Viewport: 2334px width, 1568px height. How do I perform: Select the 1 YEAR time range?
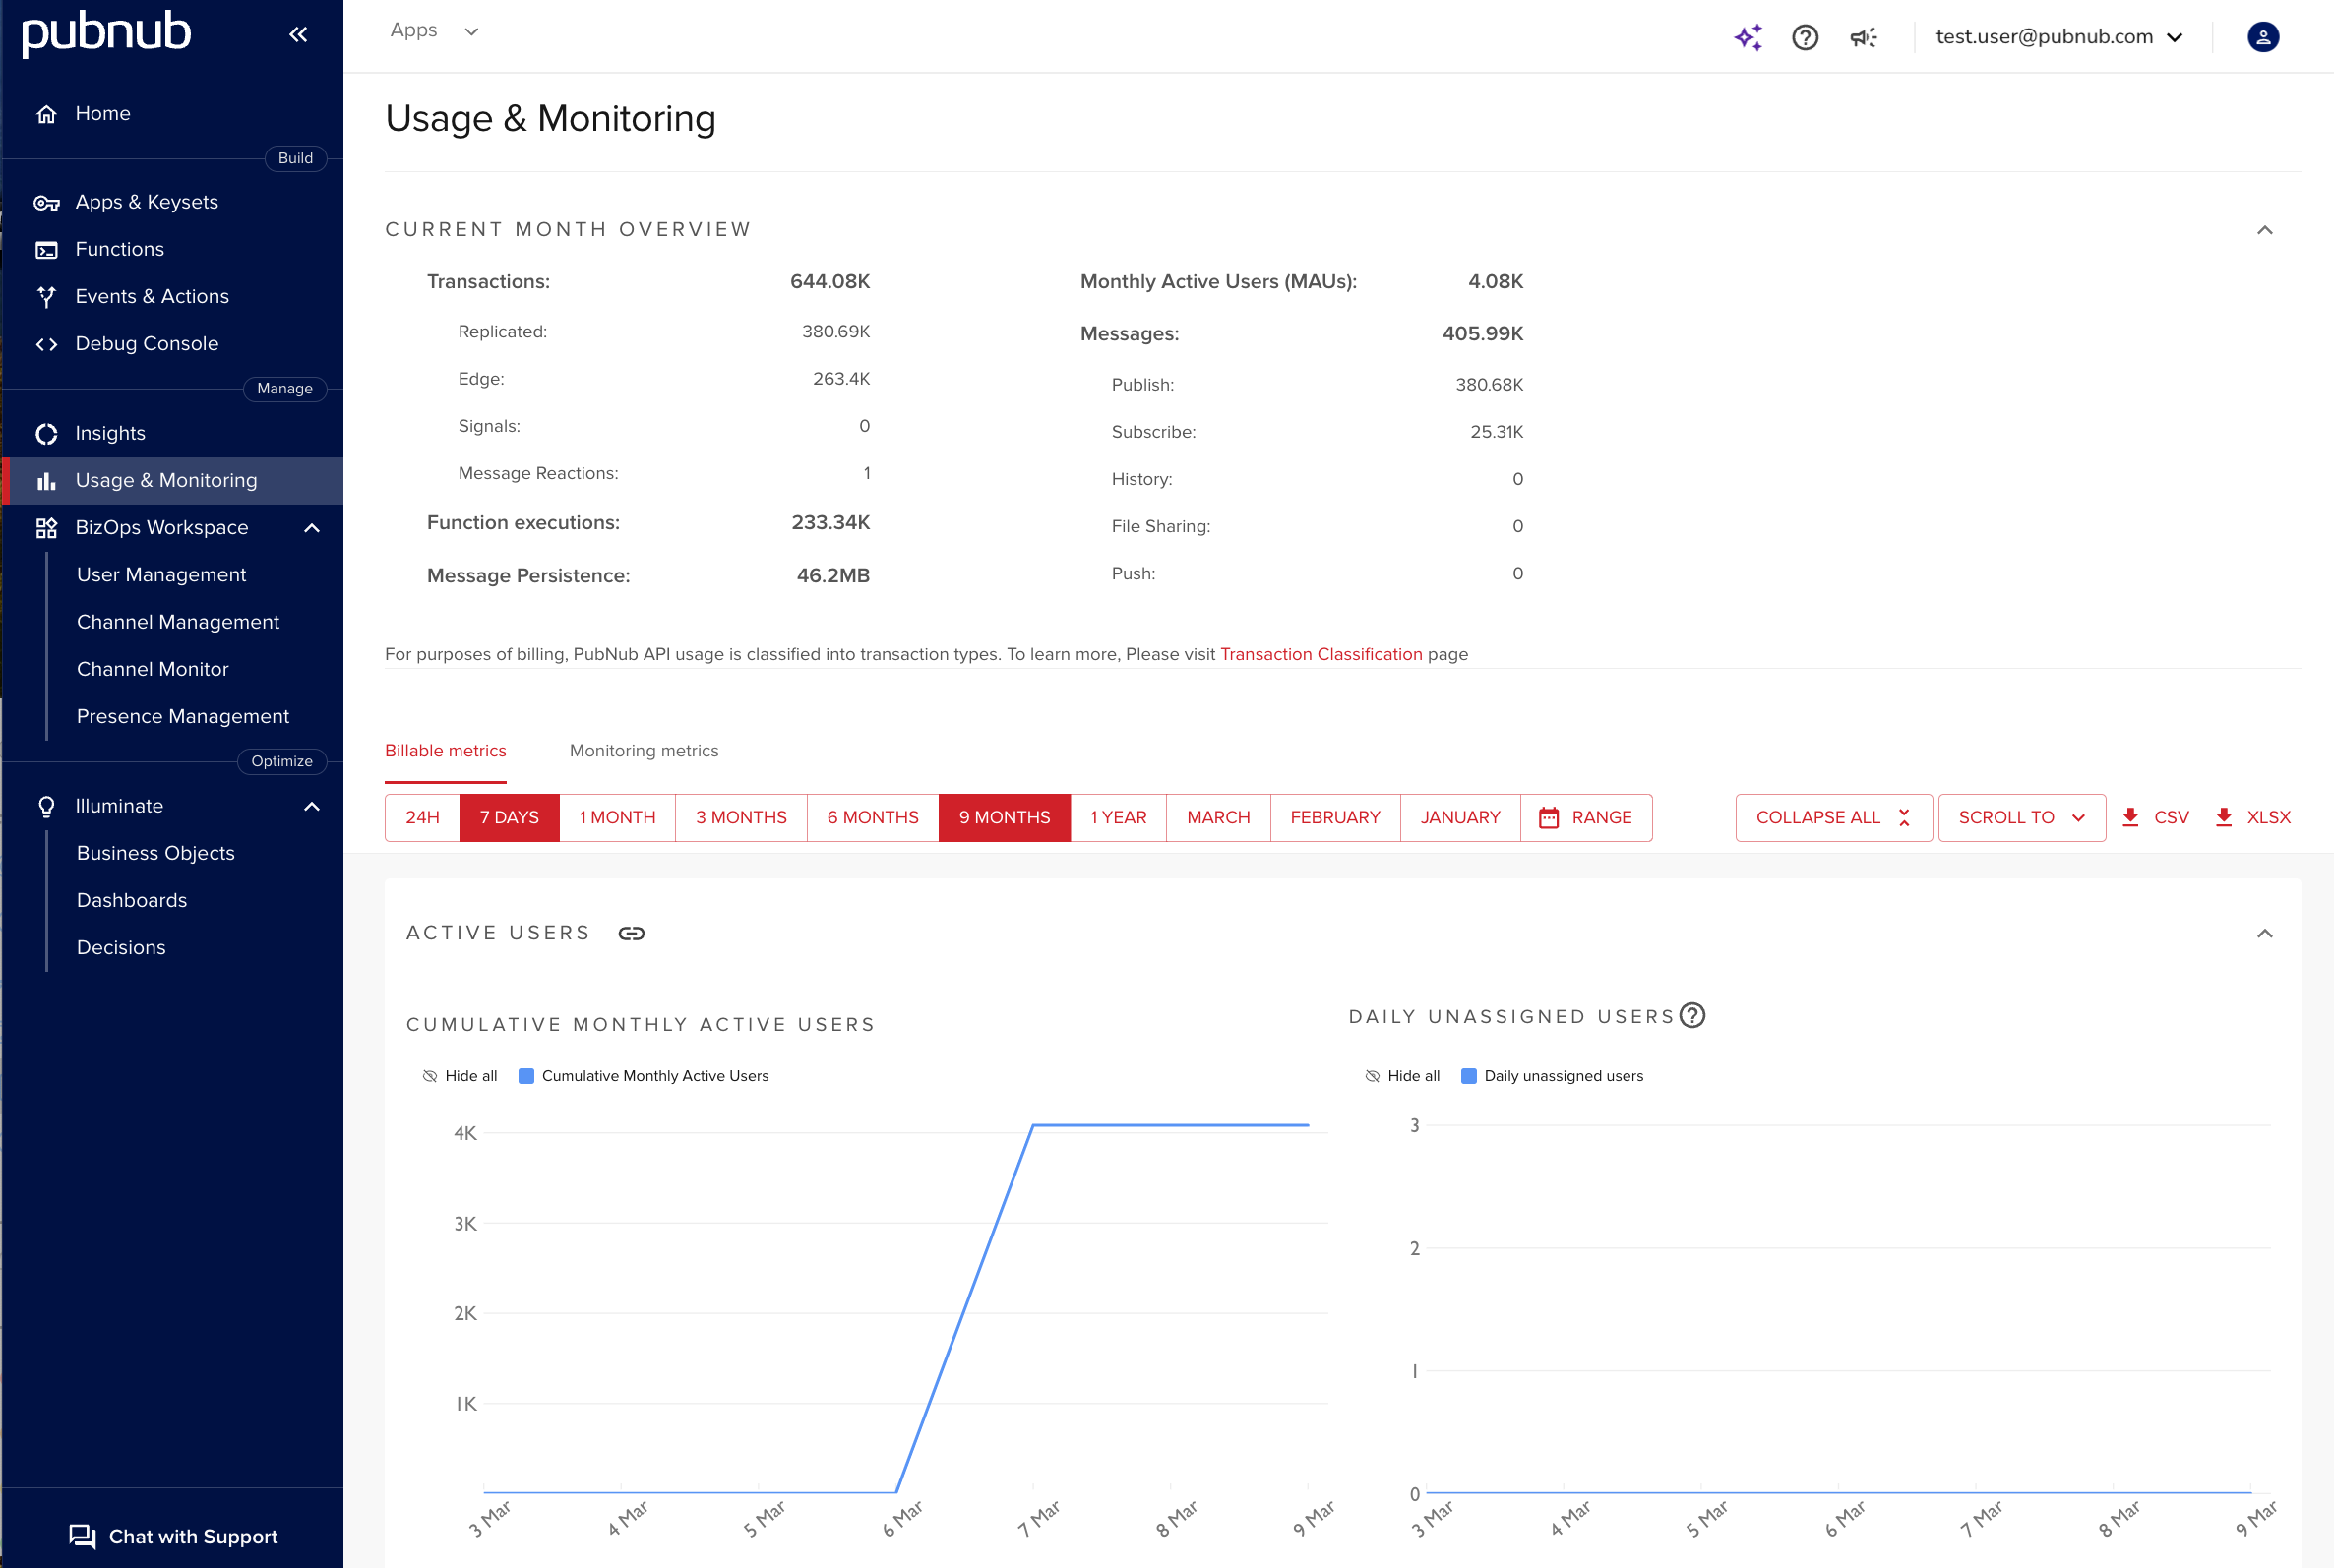click(1117, 817)
